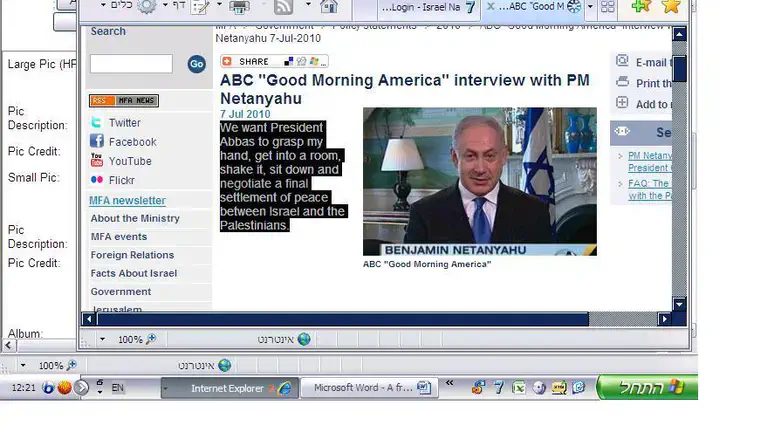Image resolution: width=781 pixels, height=439 pixels.
Task: Open the Tools gear icon in toolbar
Action: (146, 6)
